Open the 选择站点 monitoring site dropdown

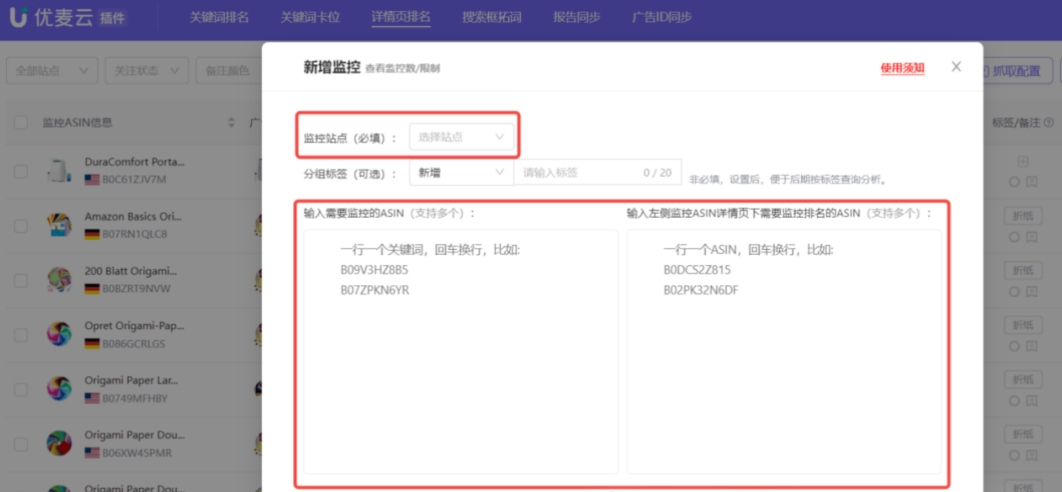461,137
